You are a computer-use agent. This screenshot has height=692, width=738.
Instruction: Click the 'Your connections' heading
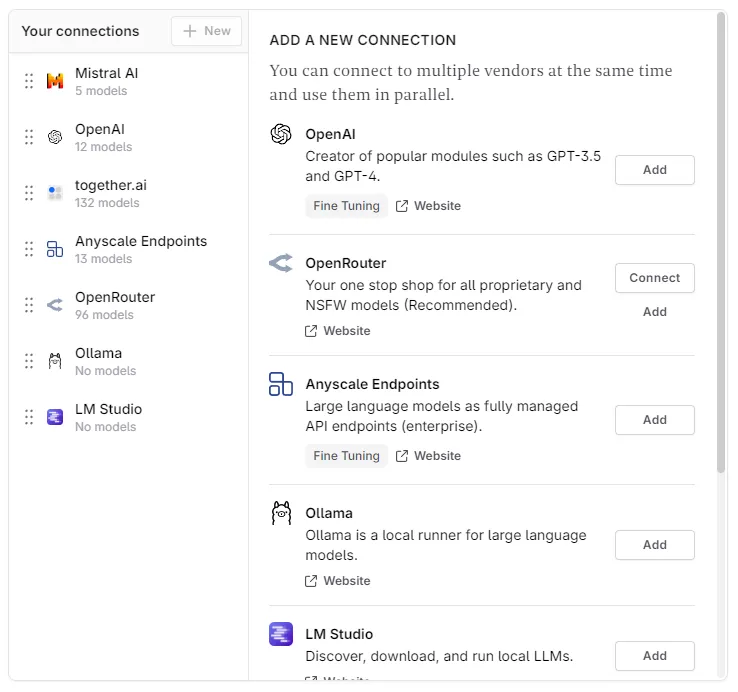80,31
